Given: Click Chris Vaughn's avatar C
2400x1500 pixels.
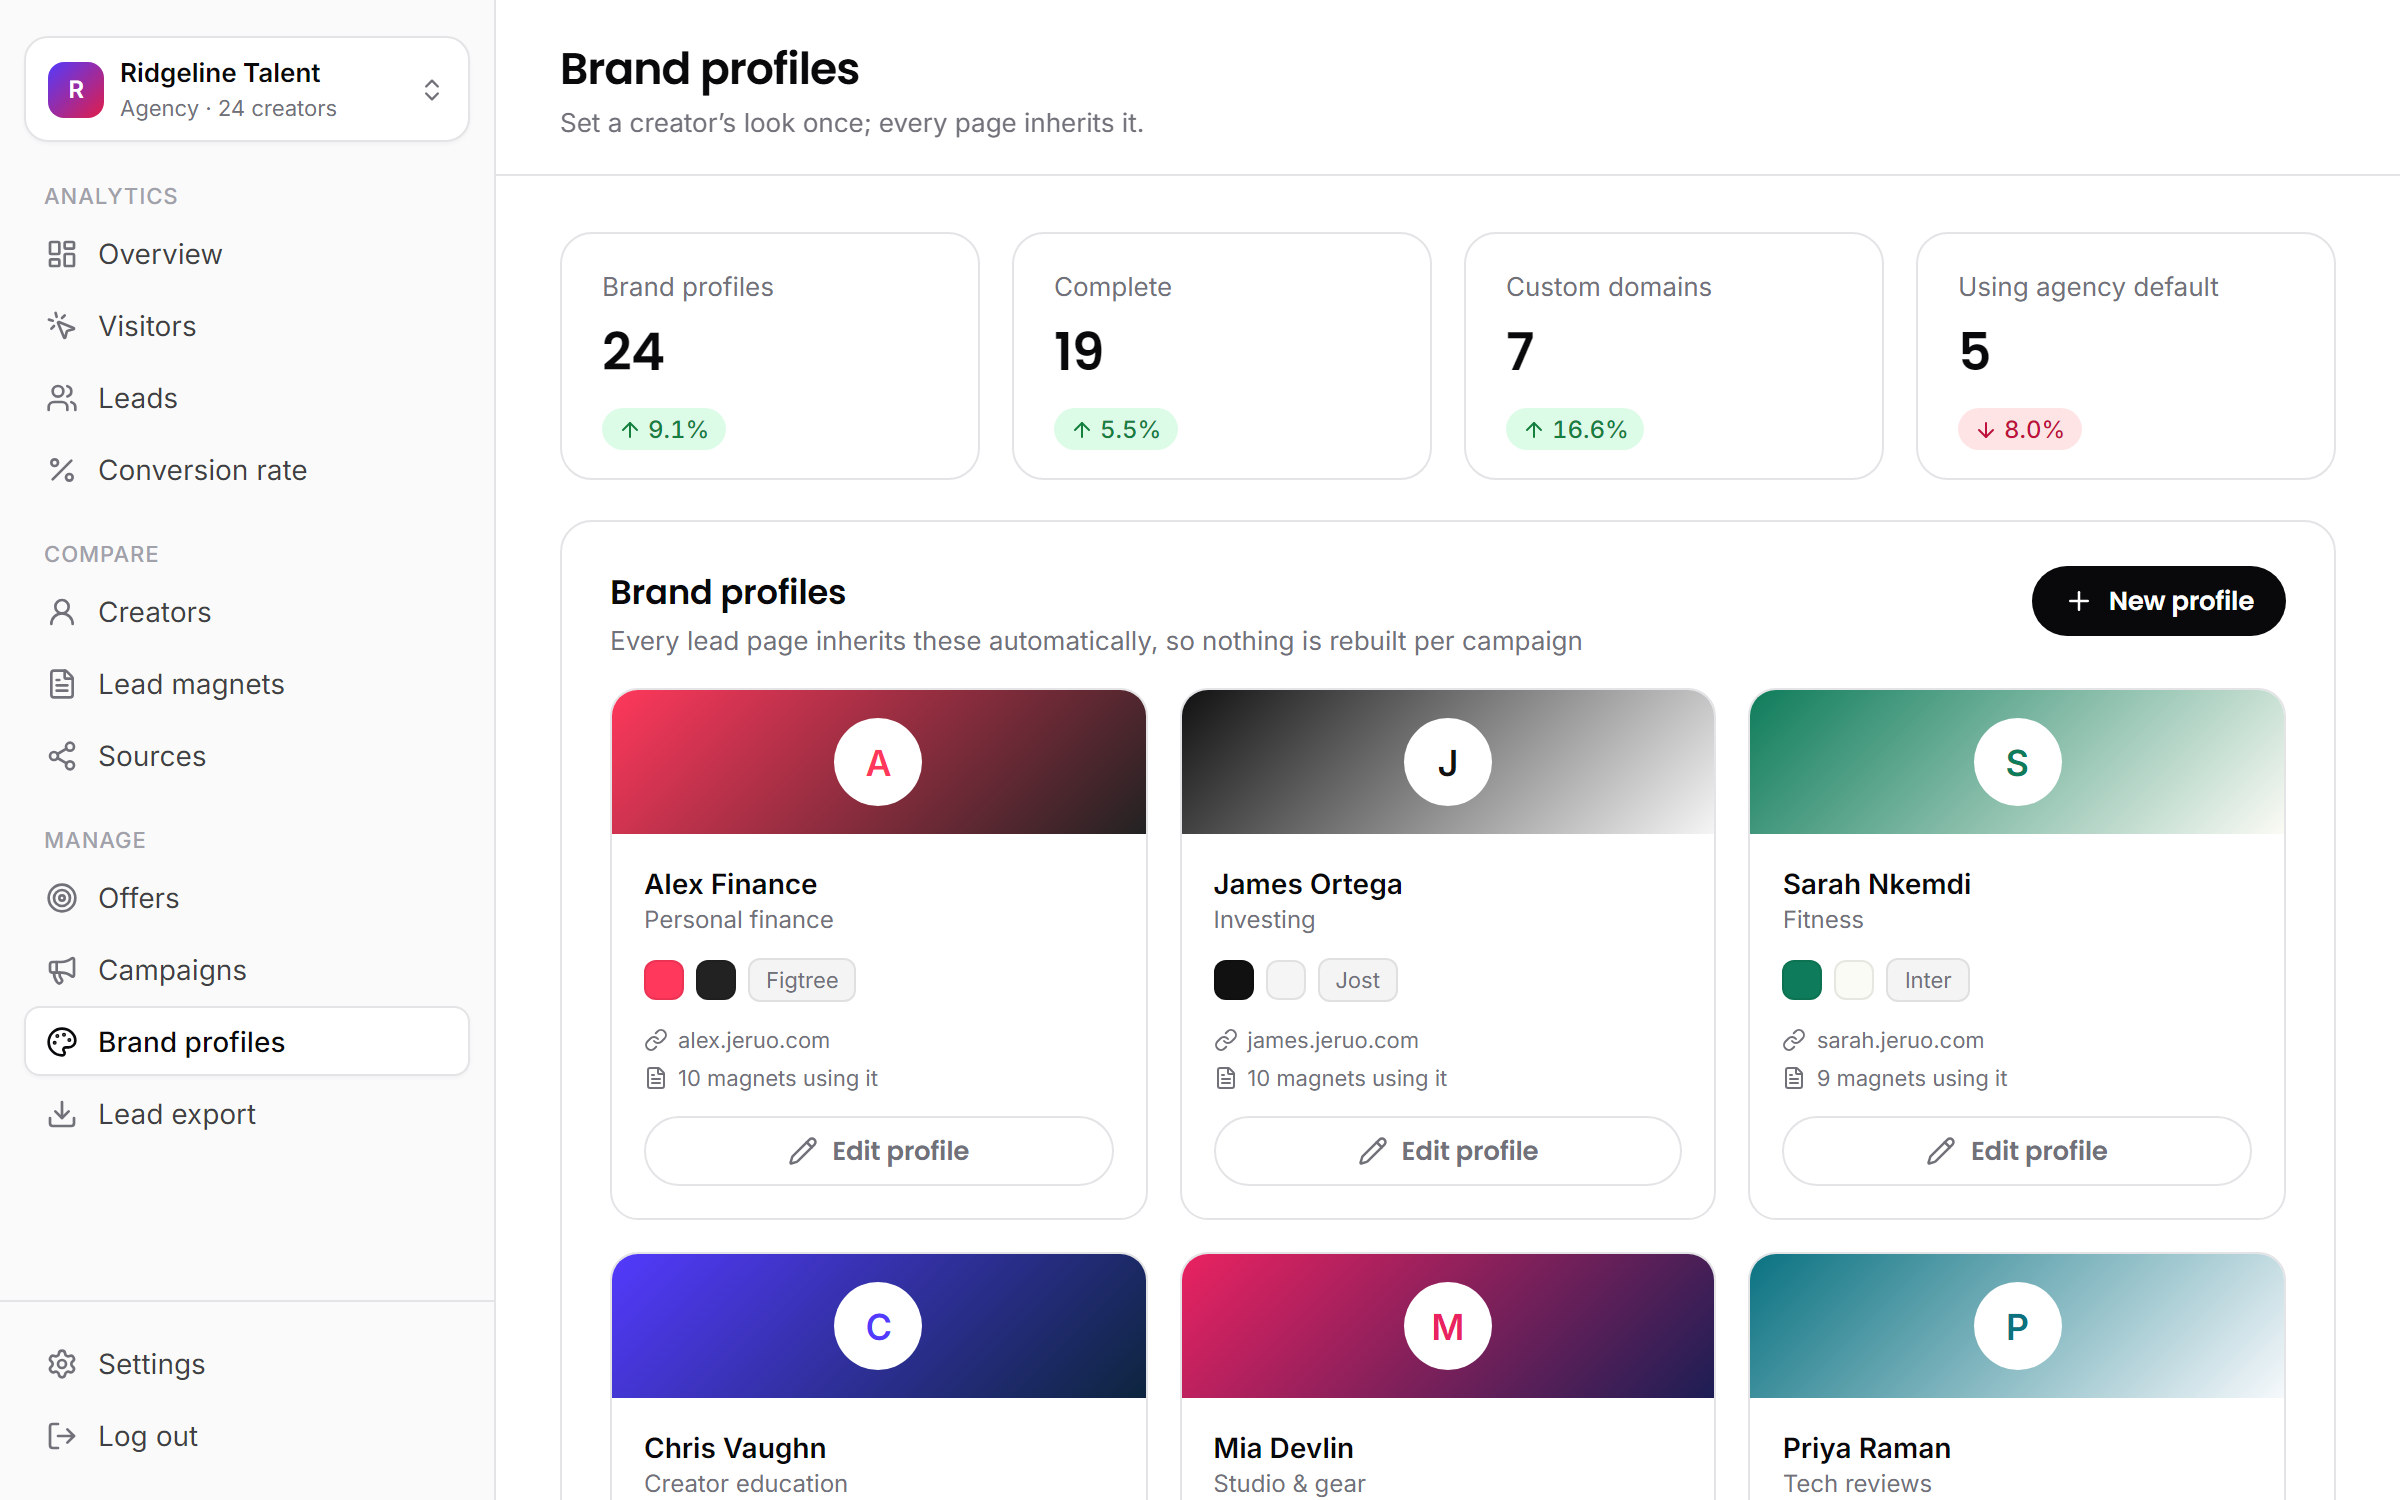Looking at the screenshot, I should click(878, 1326).
